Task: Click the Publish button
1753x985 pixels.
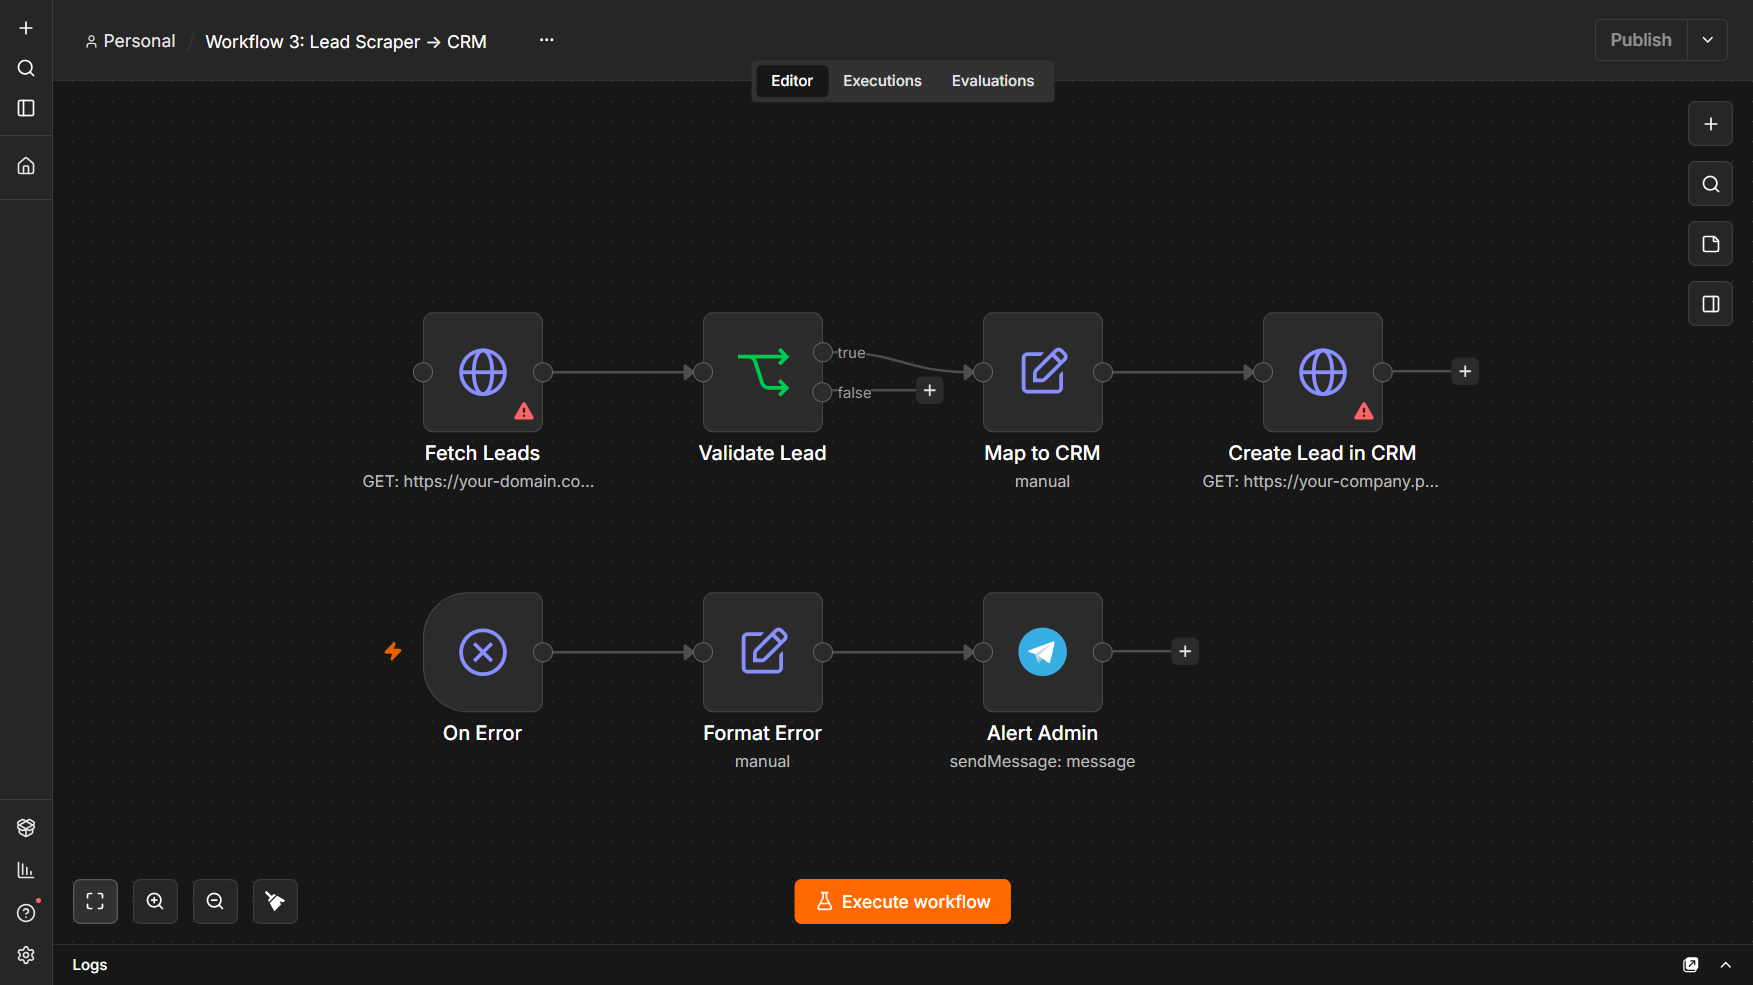Action: tap(1641, 40)
